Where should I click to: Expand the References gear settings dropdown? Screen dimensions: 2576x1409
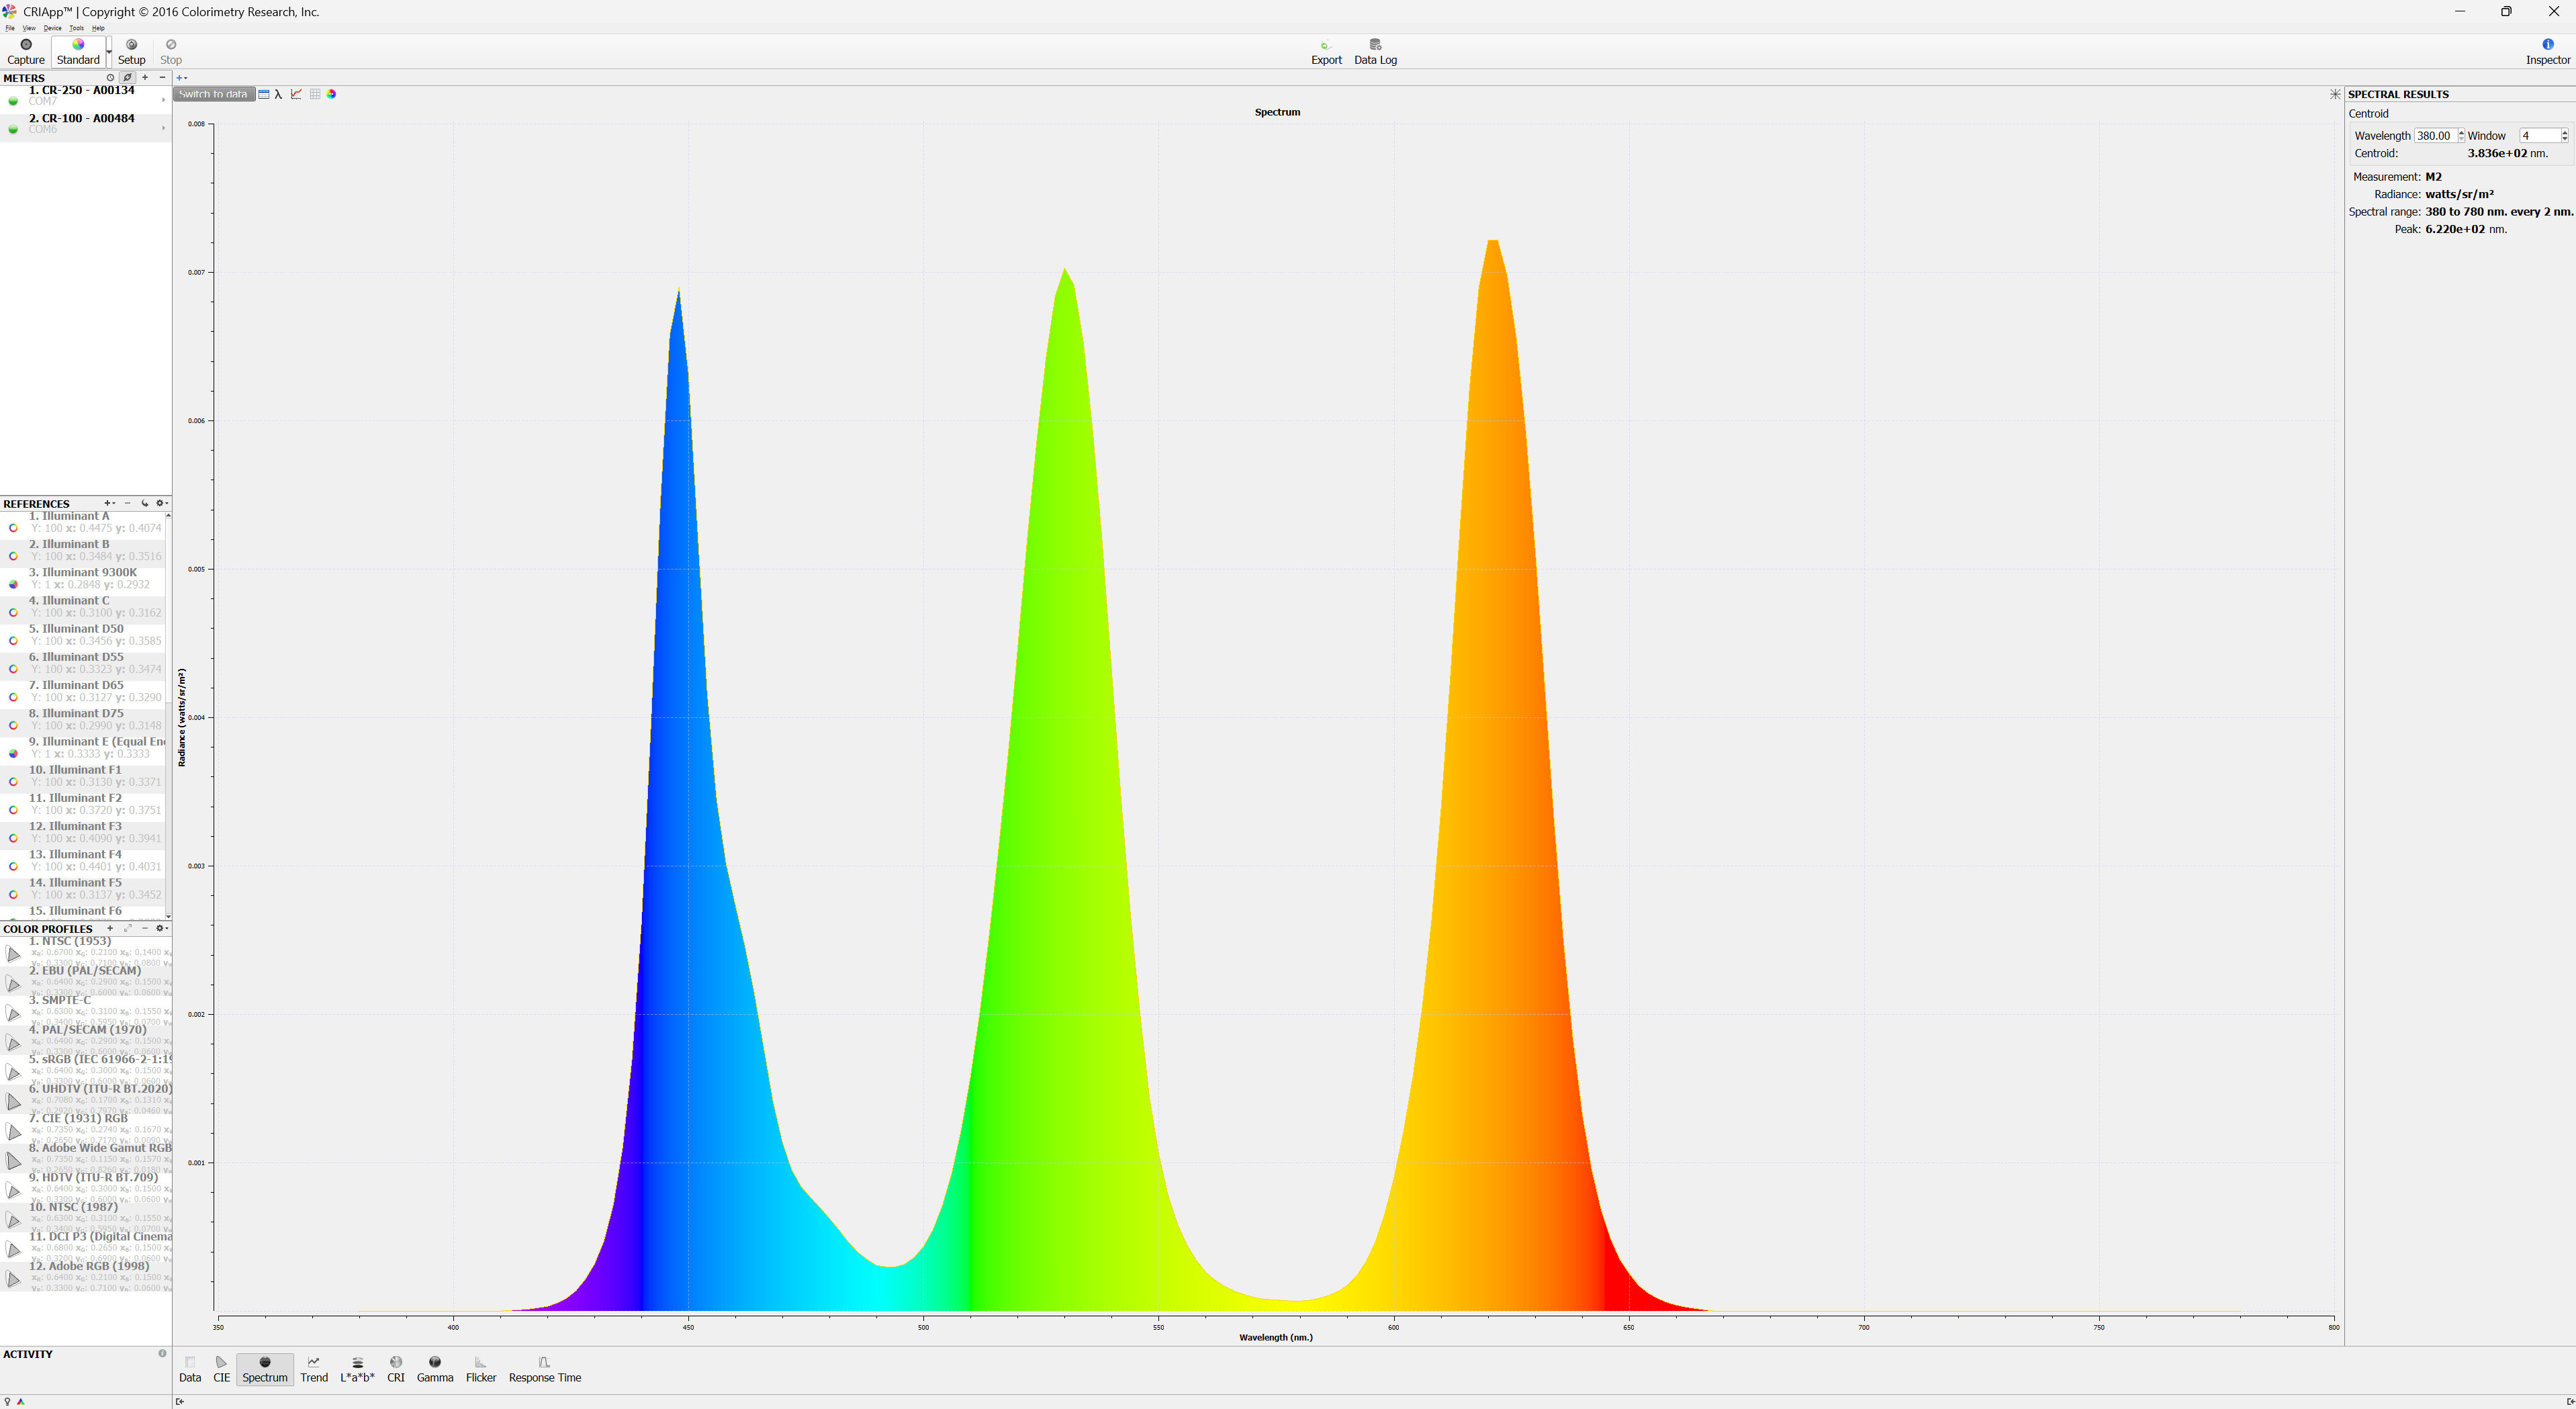click(161, 503)
